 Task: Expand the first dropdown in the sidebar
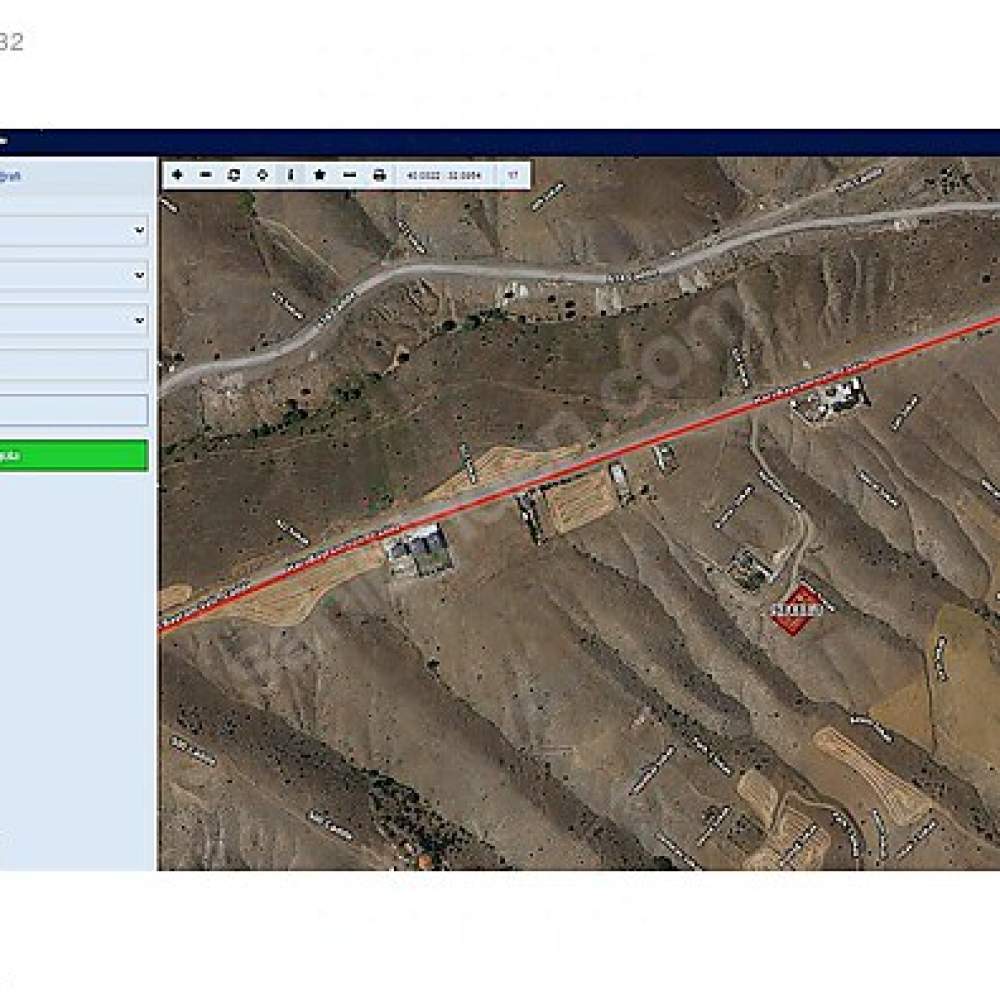tap(74, 230)
